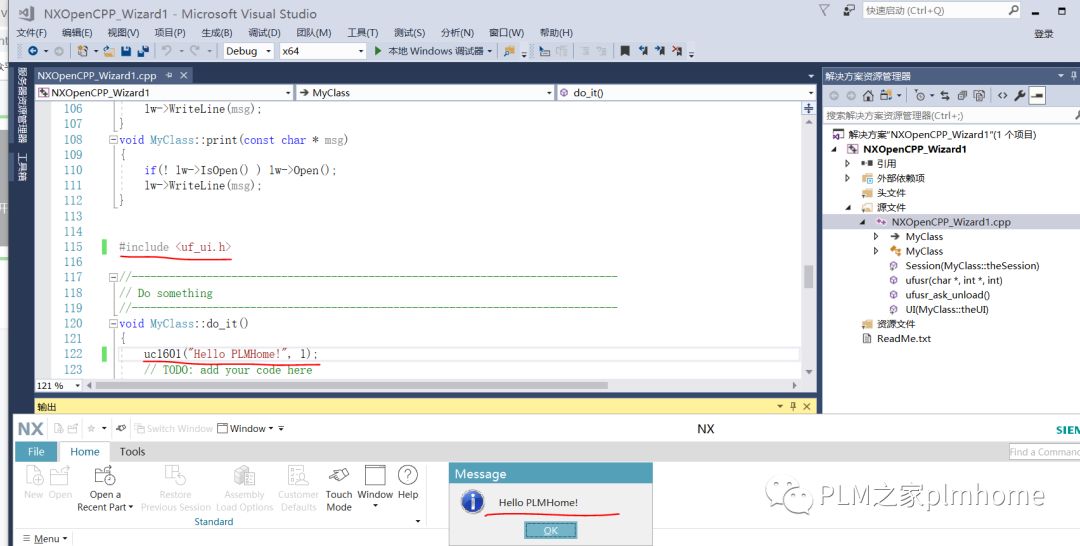Viewport: 1080px width, 546px height.
Task: Click the Home icon in Solution Explorer
Action: (x=868, y=96)
